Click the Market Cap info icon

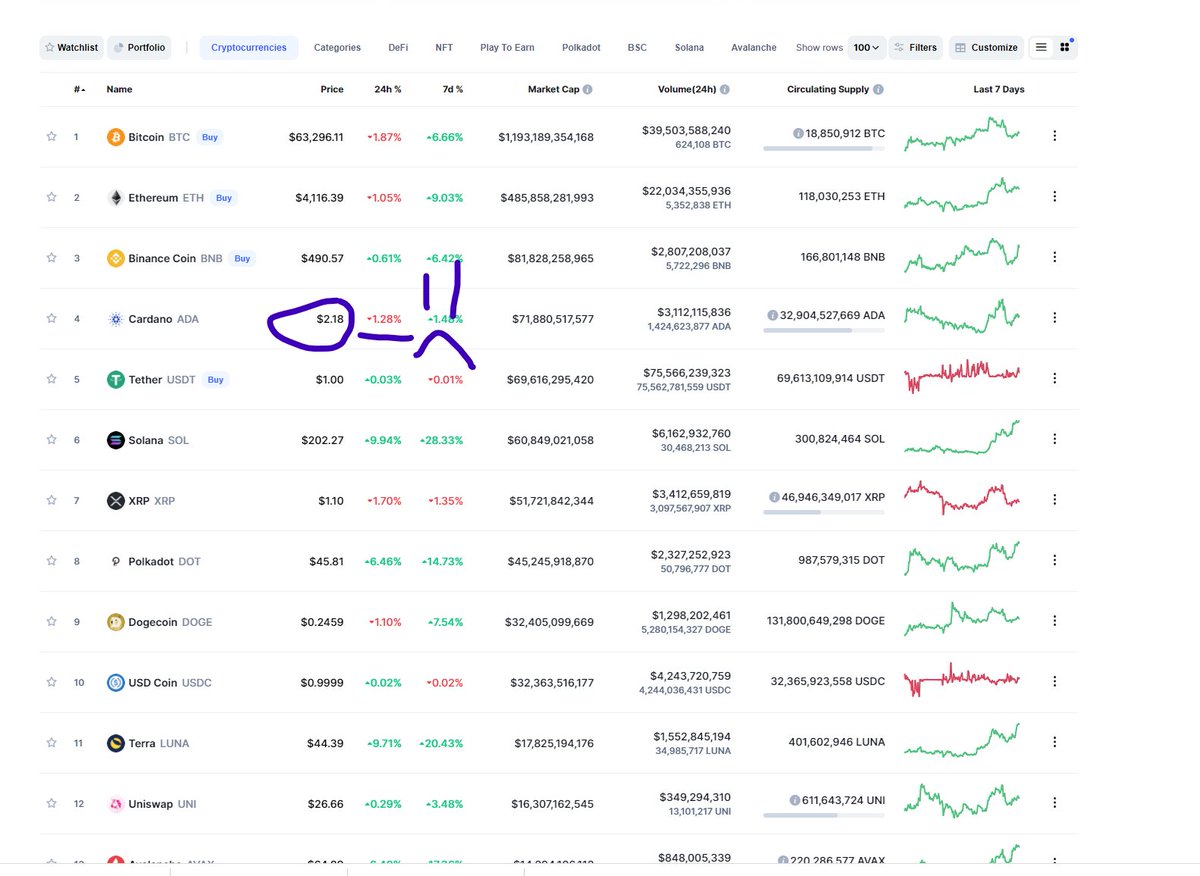coord(588,89)
